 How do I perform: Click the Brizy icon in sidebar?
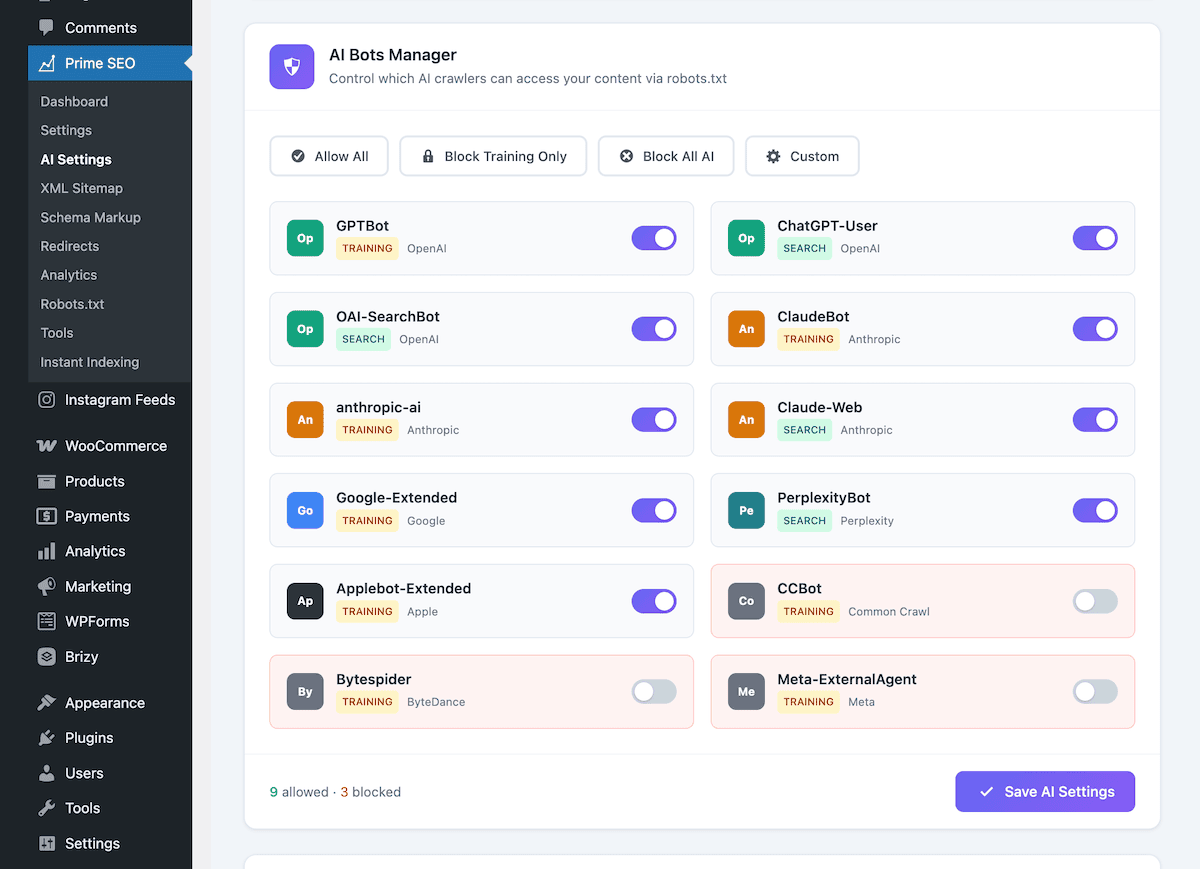tap(46, 657)
